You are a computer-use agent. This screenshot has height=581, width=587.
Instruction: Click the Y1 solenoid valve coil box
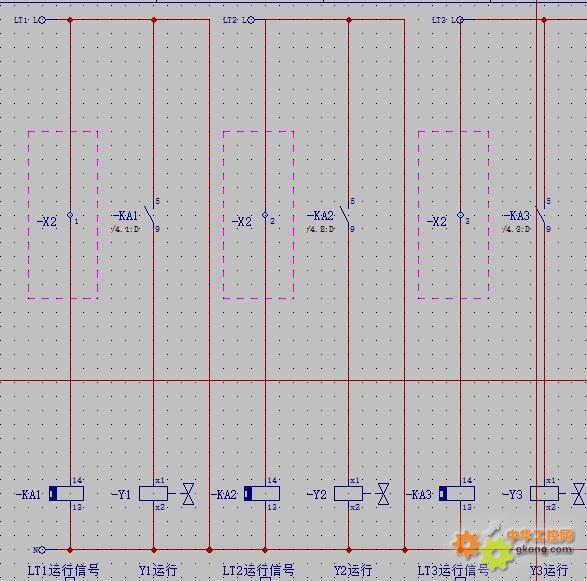point(153,493)
